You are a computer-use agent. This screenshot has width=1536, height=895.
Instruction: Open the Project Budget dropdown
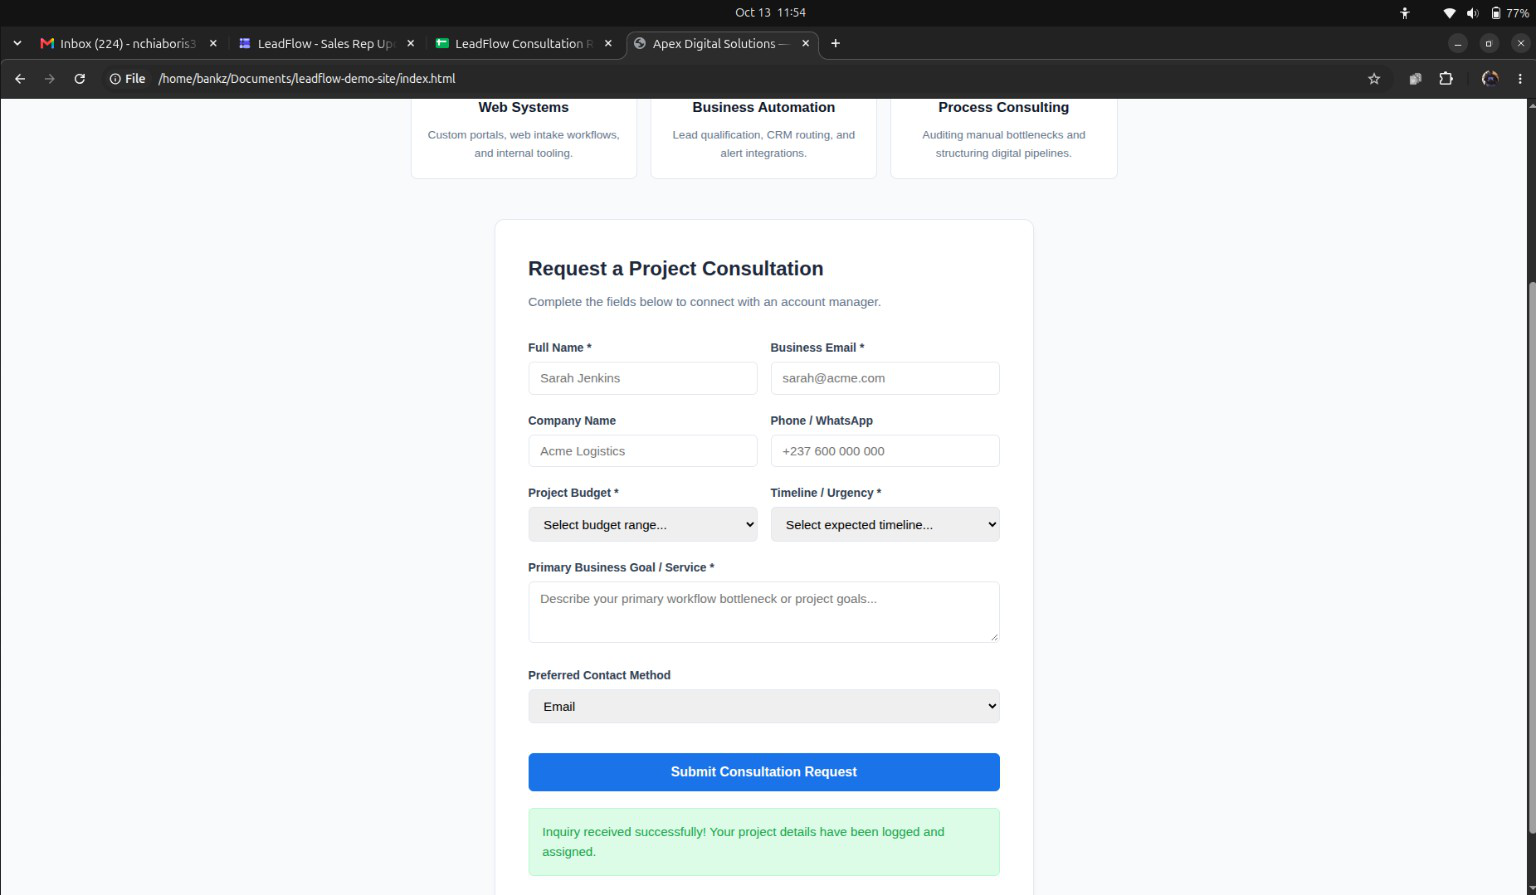[643, 525]
